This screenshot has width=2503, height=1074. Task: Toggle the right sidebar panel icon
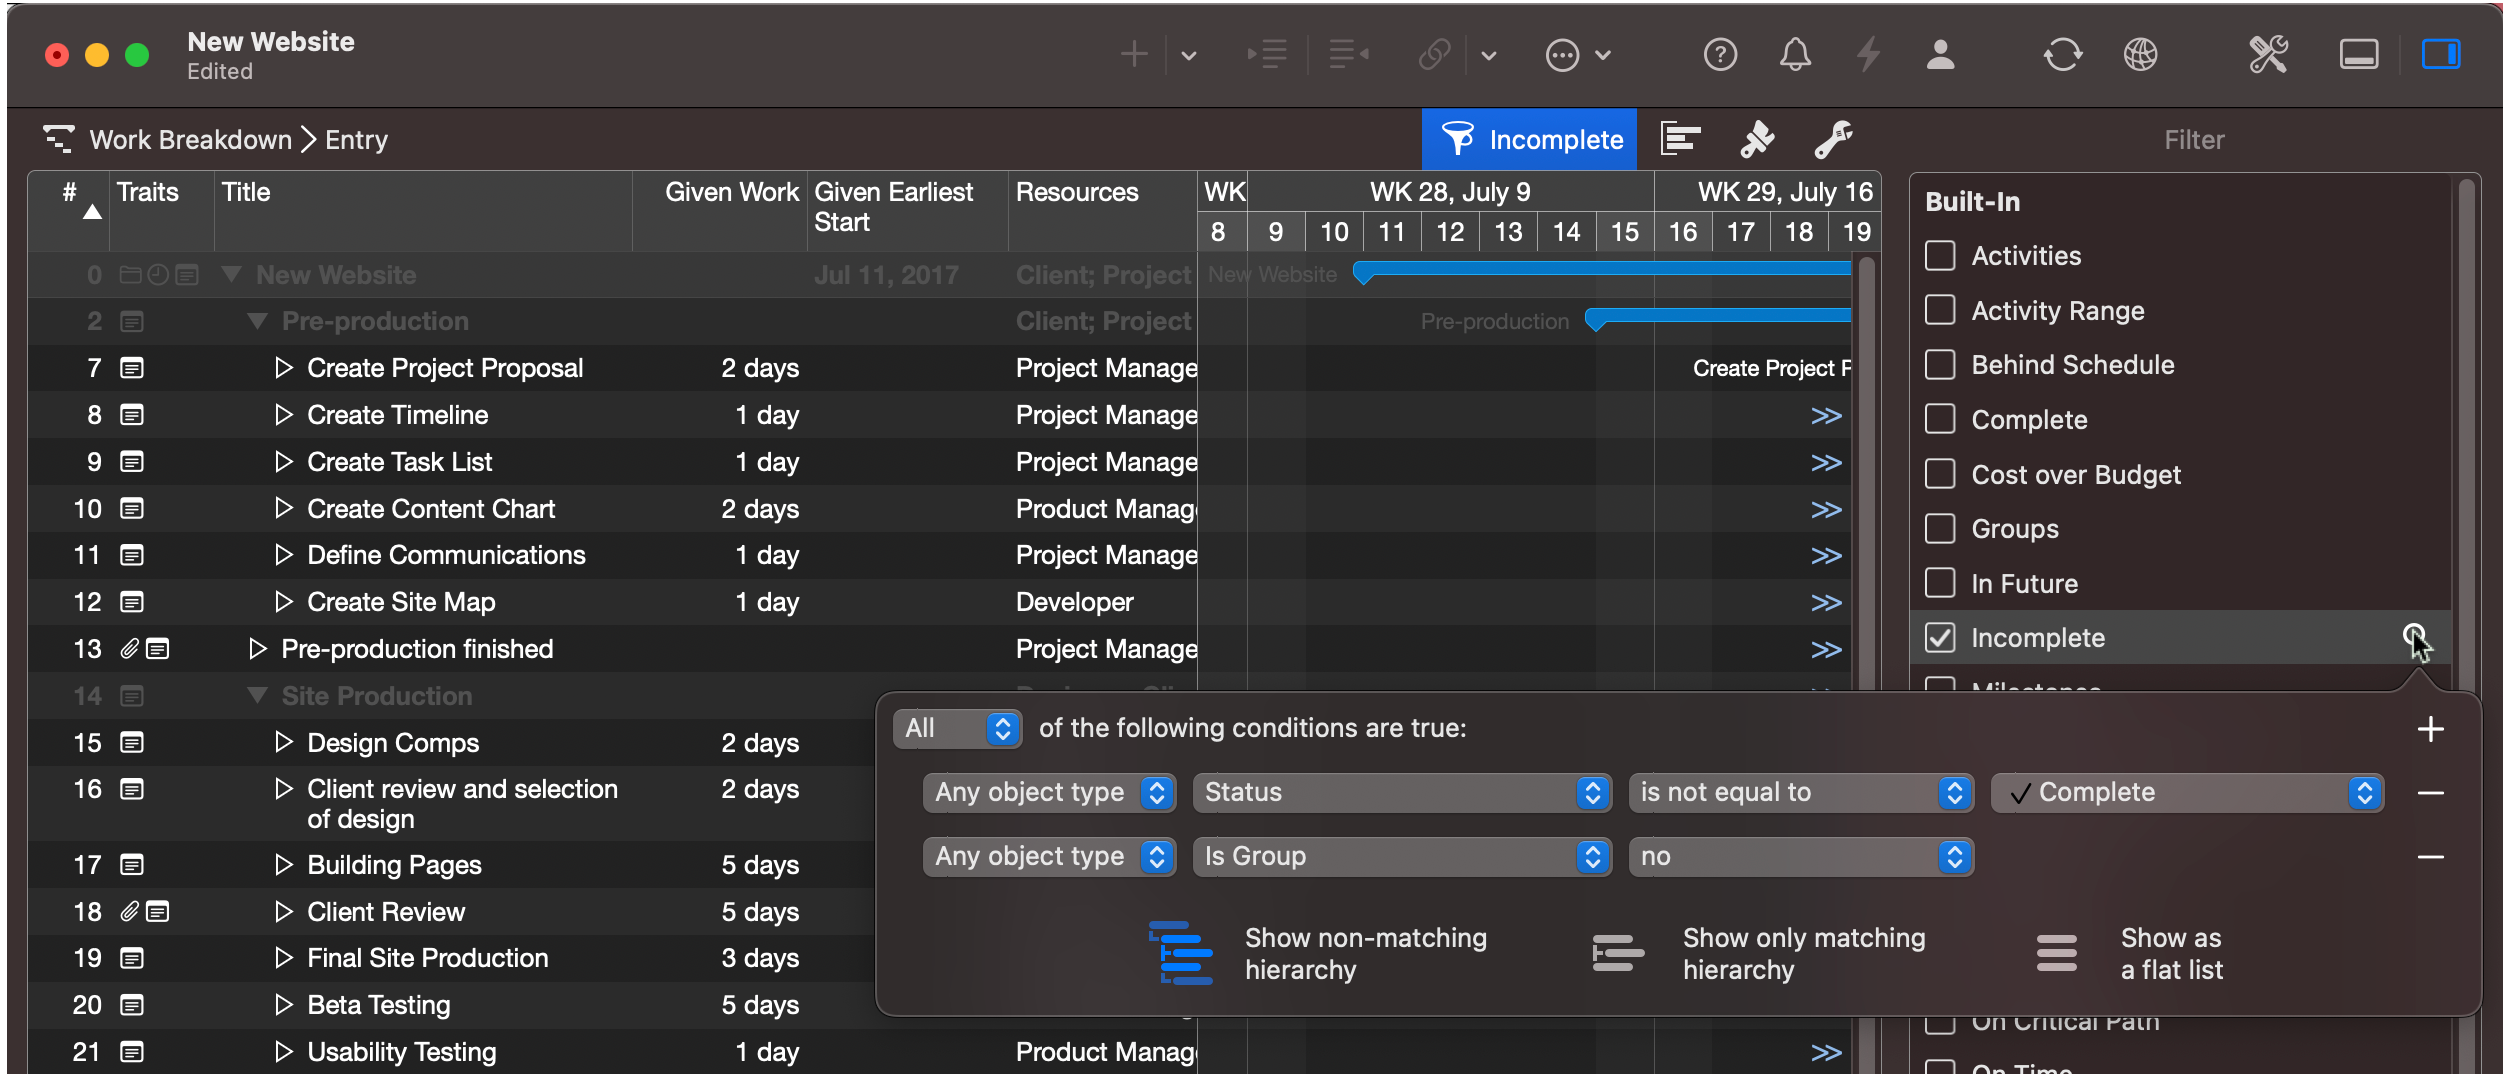(2440, 55)
